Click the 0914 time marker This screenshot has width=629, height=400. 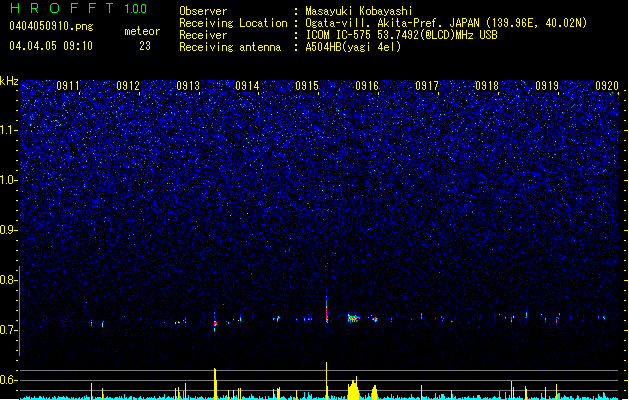pos(247,85)
